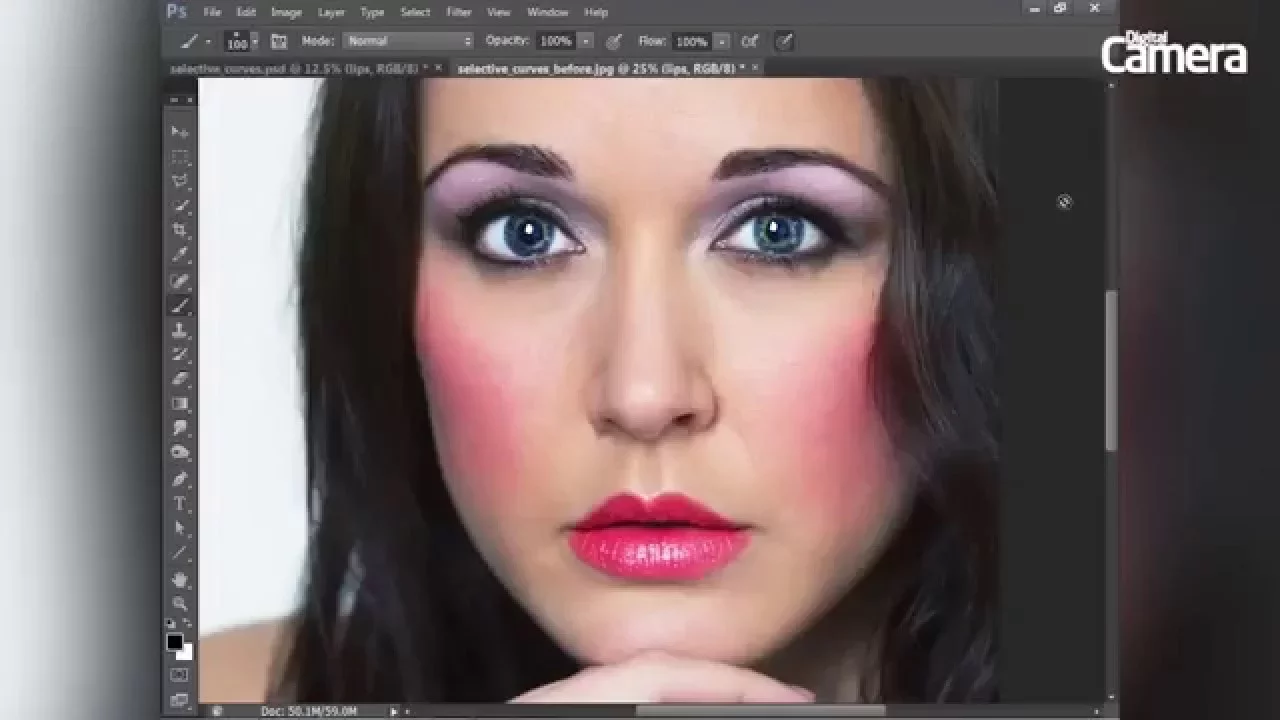1280x720 pixels.
Task: Open the Flow slider dropdown arrow
Action: (x=722, y=41)
